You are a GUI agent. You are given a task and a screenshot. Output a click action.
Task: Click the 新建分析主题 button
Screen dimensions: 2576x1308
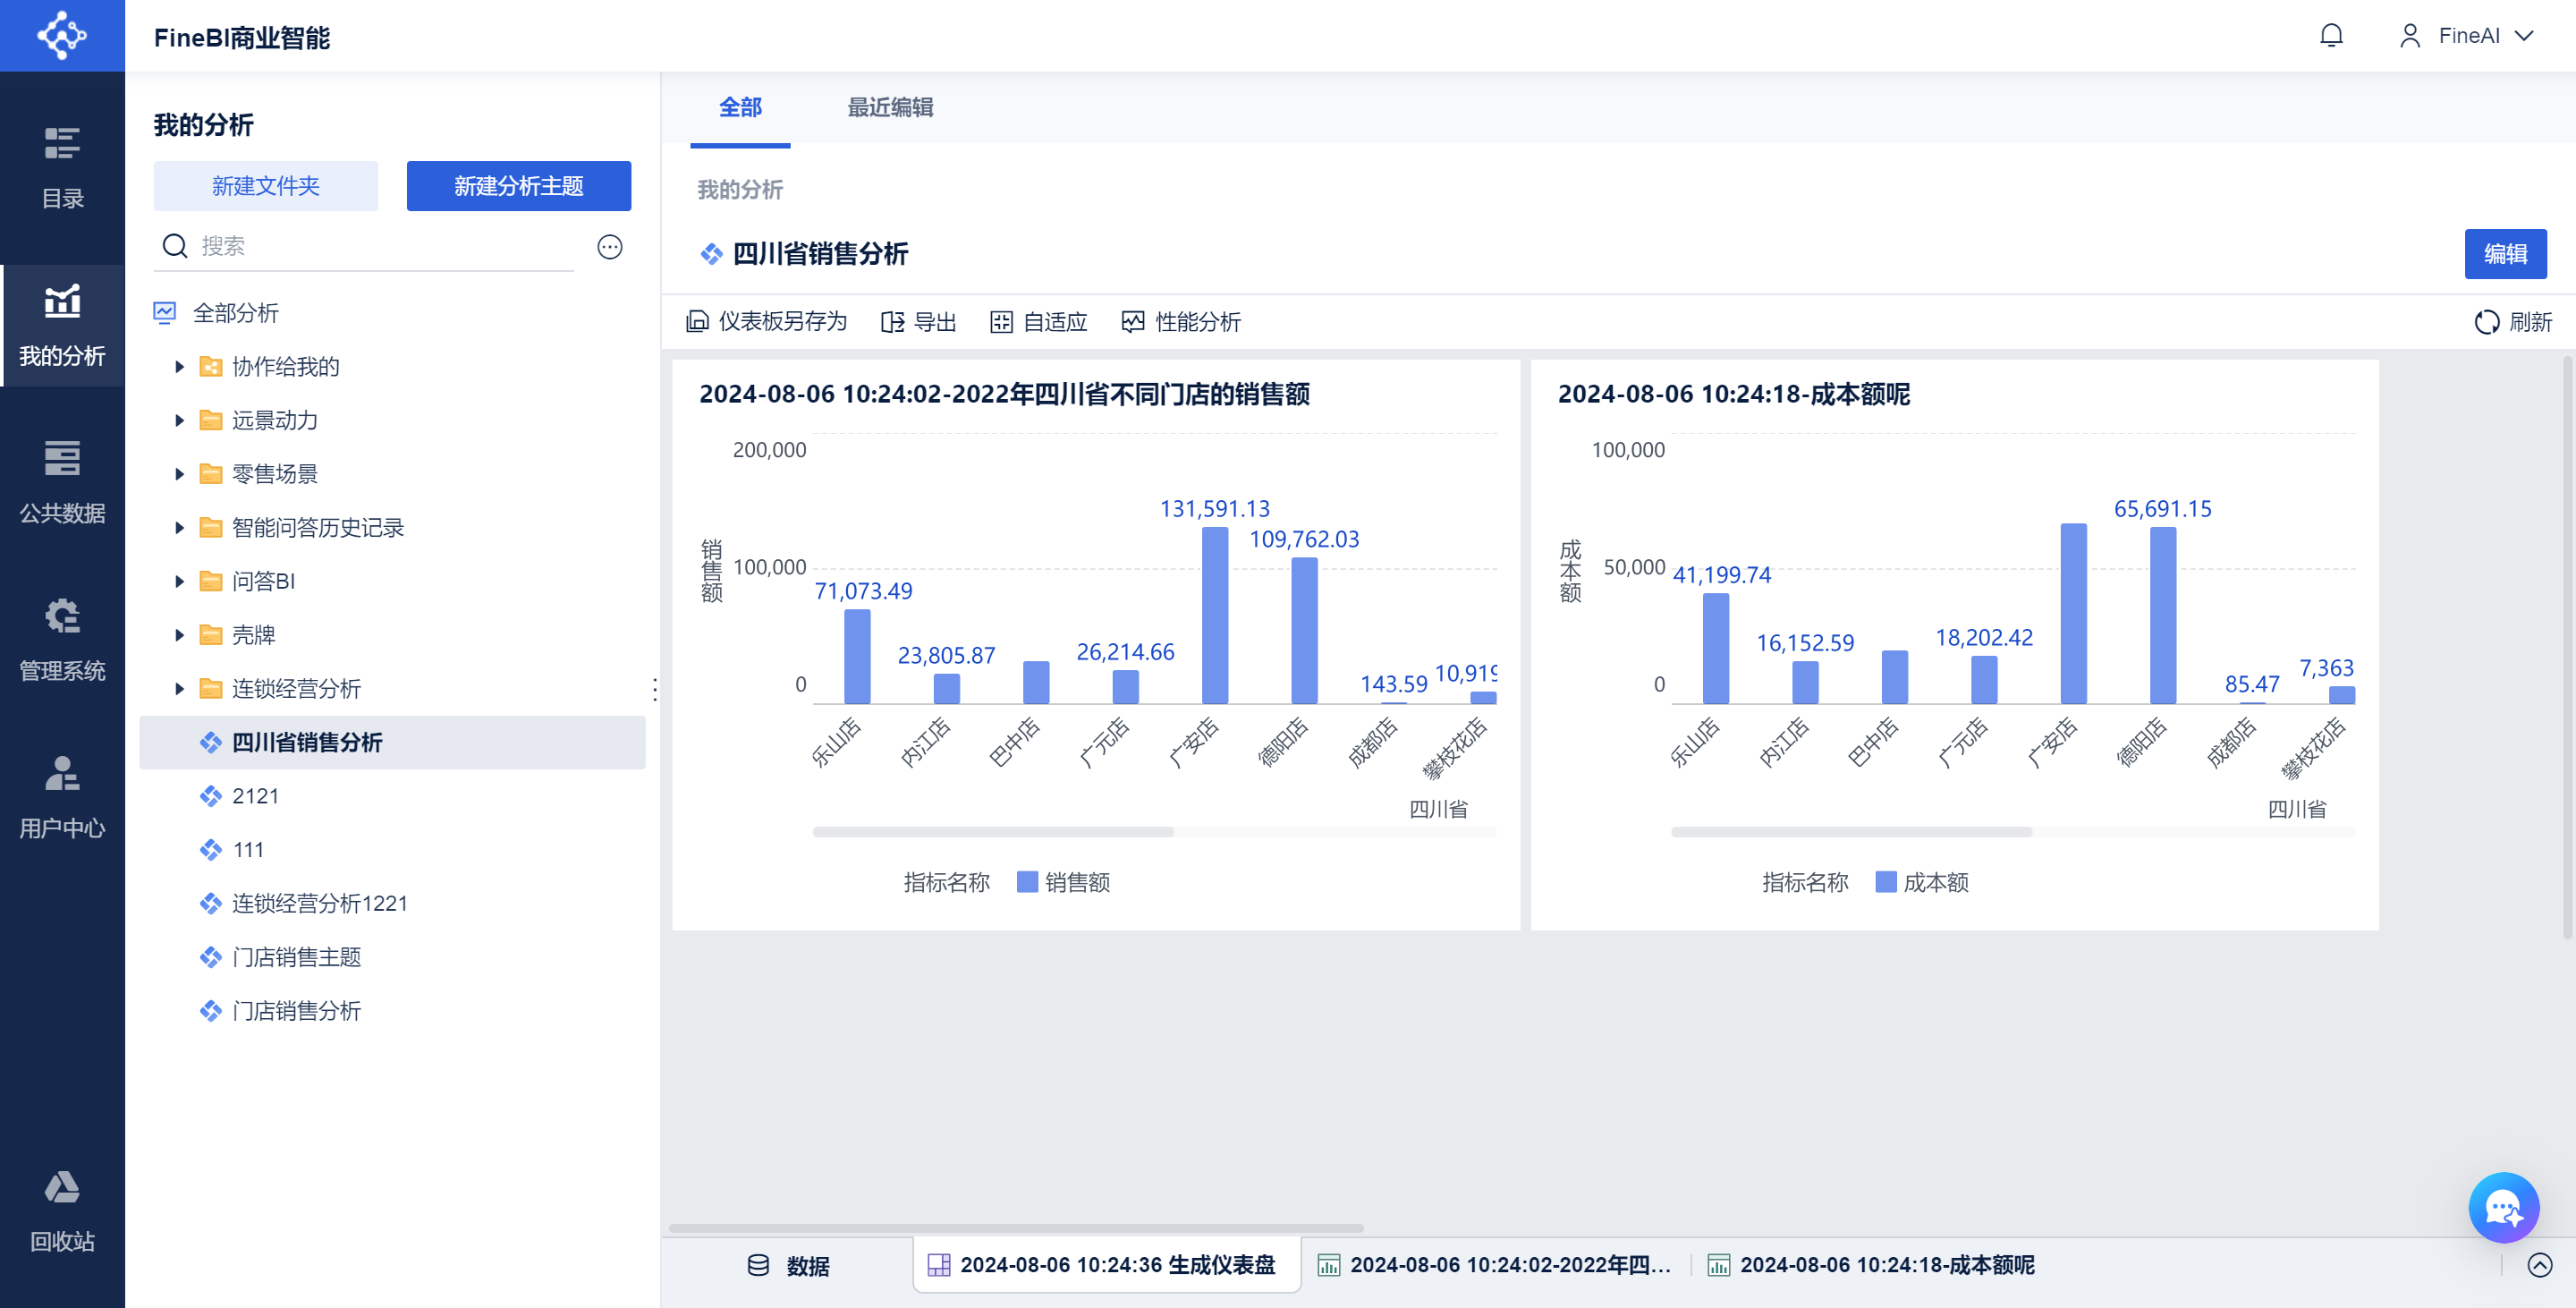(x=518, y=186)
